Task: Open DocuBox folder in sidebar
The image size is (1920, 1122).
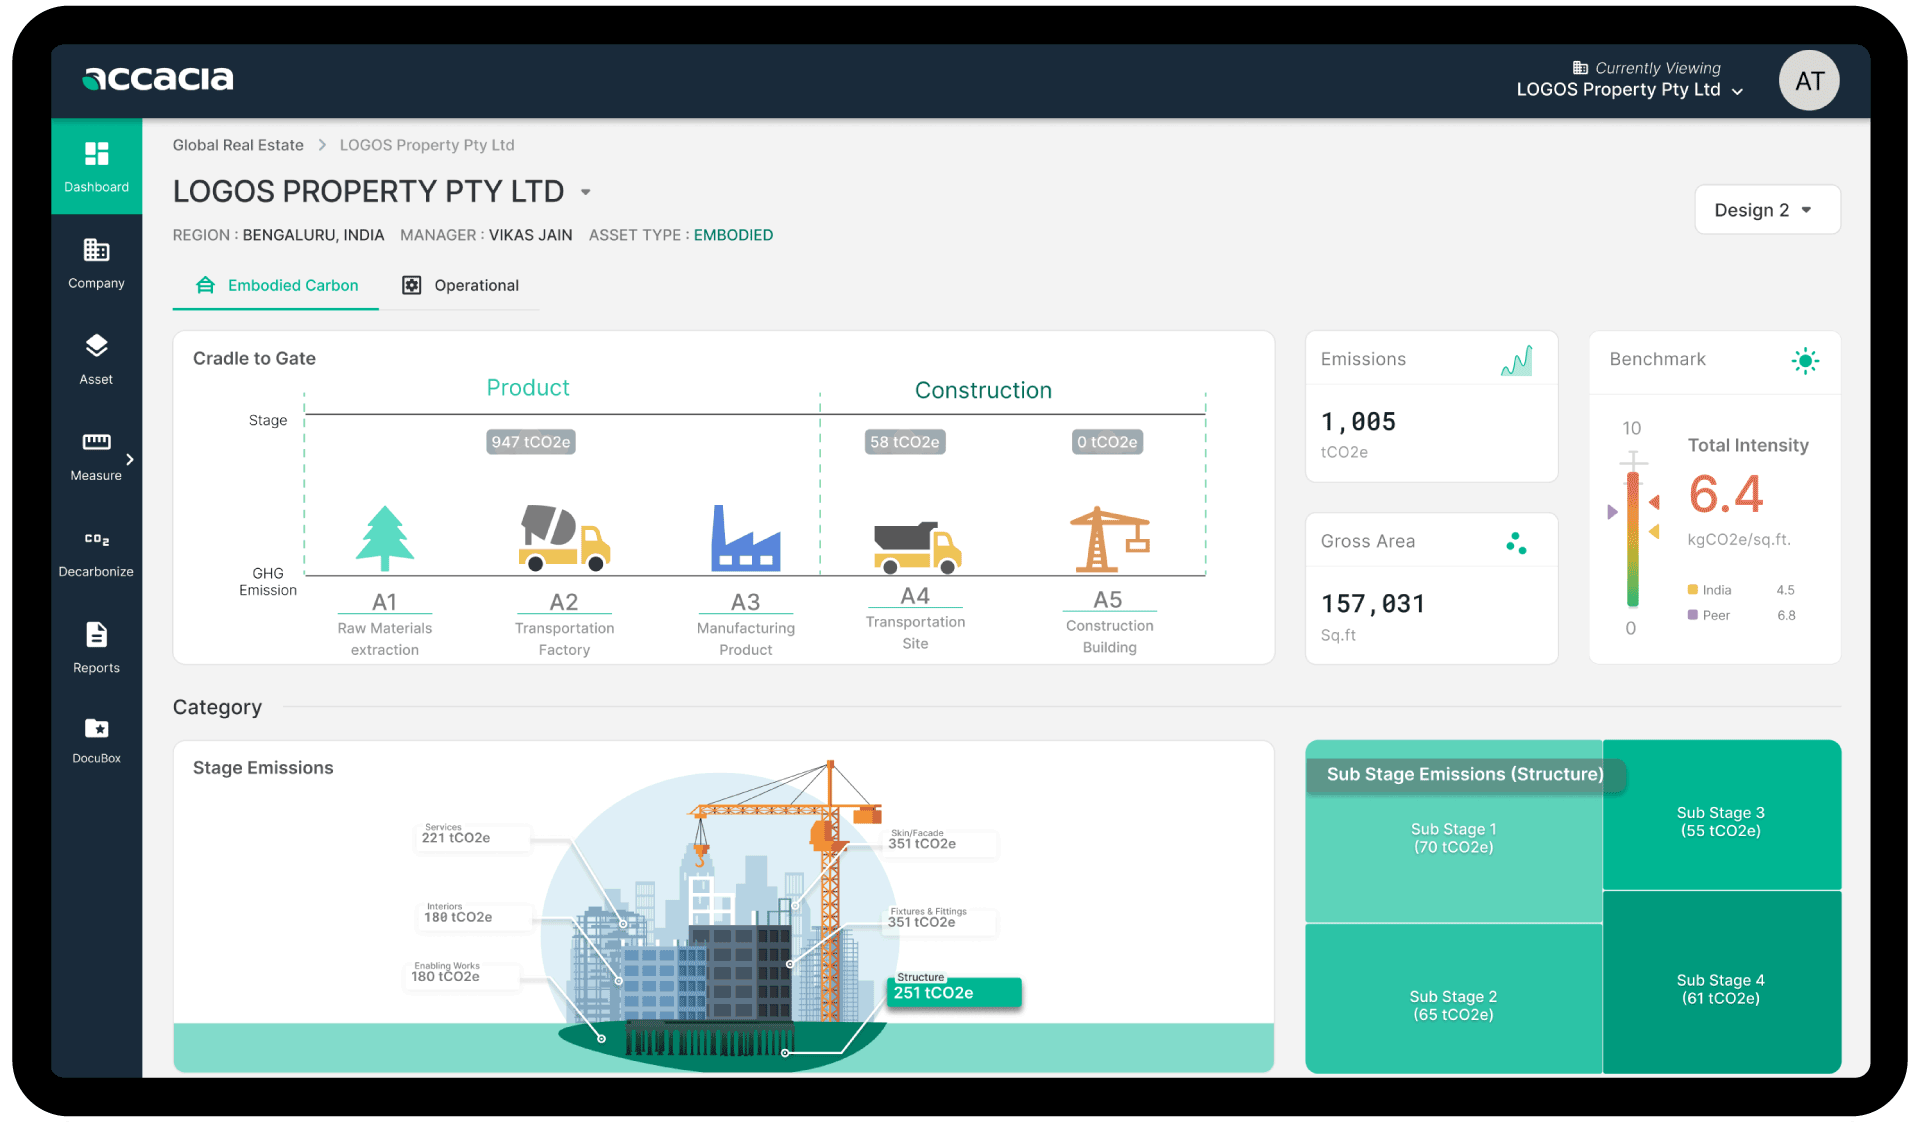Action: 96,740
